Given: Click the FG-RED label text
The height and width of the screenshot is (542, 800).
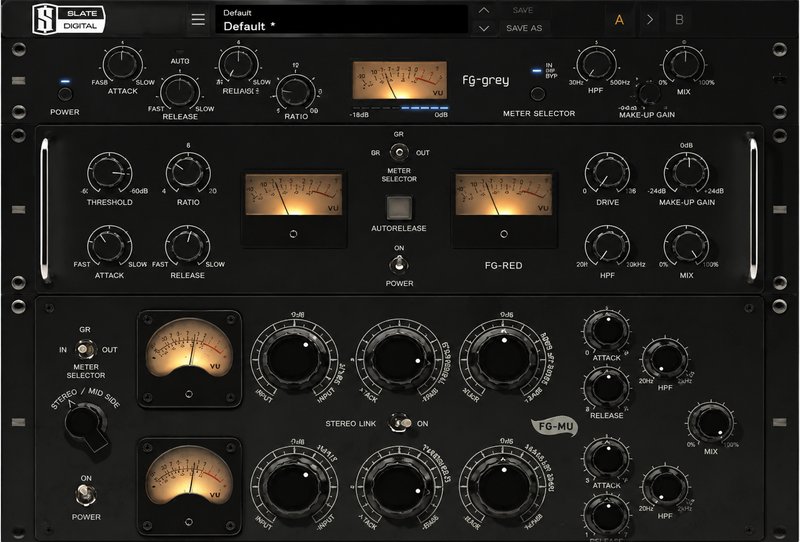Looking at the screenshot, I should [x=503, y=265].
